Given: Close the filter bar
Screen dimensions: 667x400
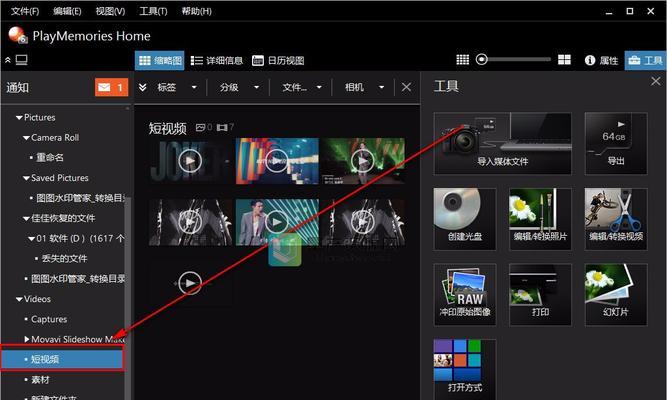Looking at the screenshot, I should tap(406, 87).
